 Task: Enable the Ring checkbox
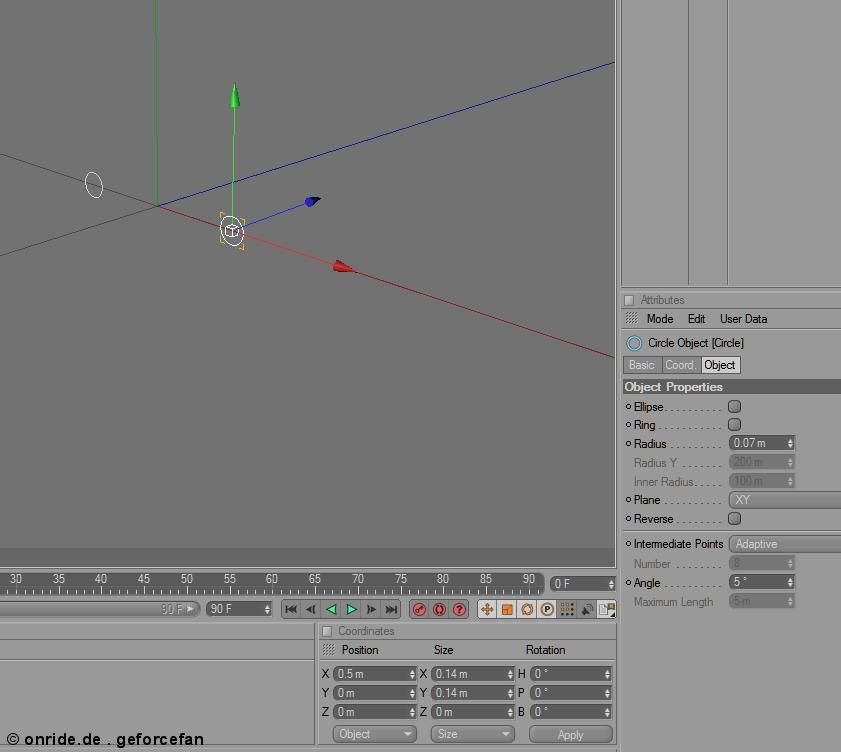tap(734, 424)
